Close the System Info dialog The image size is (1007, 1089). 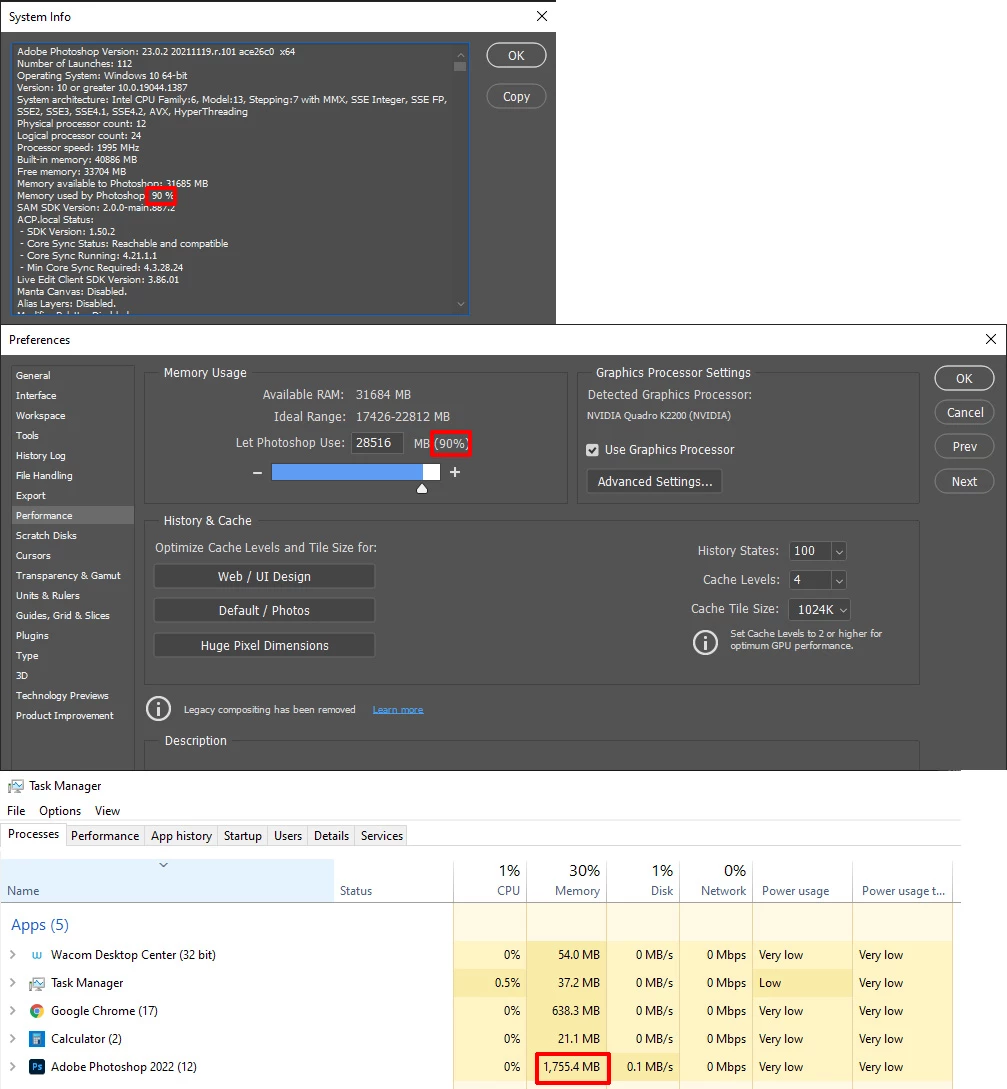[x=542, y=16]
